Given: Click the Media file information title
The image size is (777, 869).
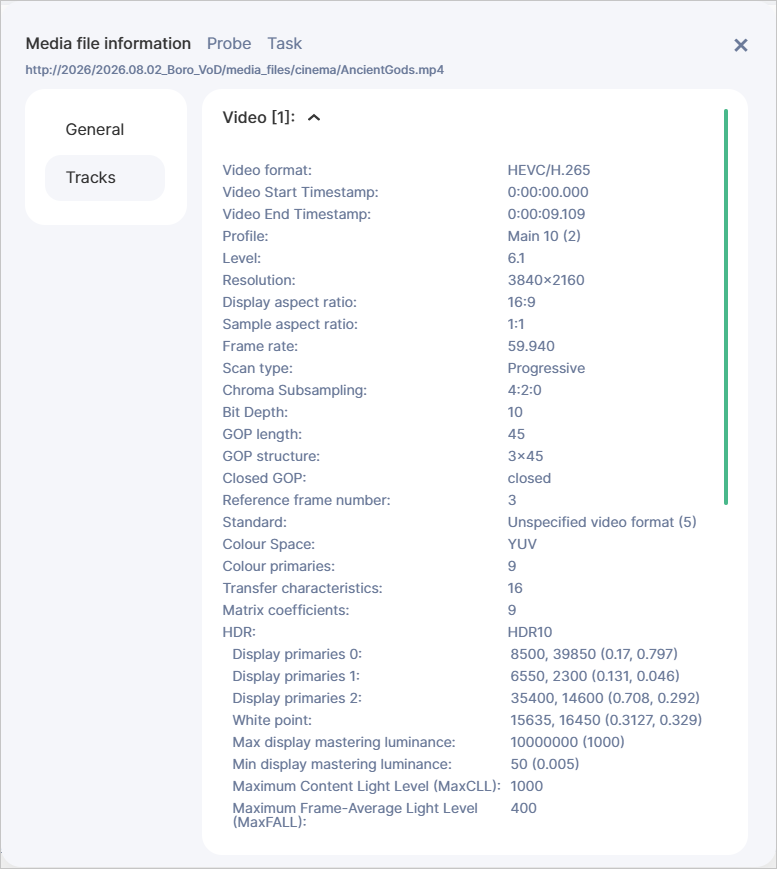Looking at the screenshot, I should [108, 43].
